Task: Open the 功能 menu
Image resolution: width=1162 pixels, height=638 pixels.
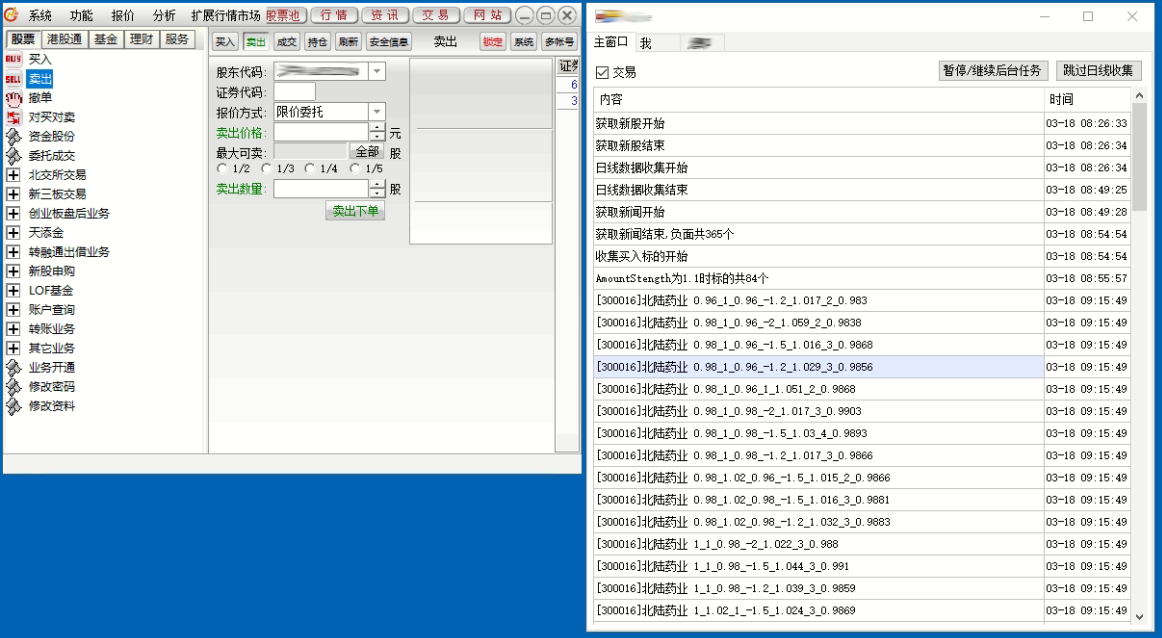Action: coord(81,16)
